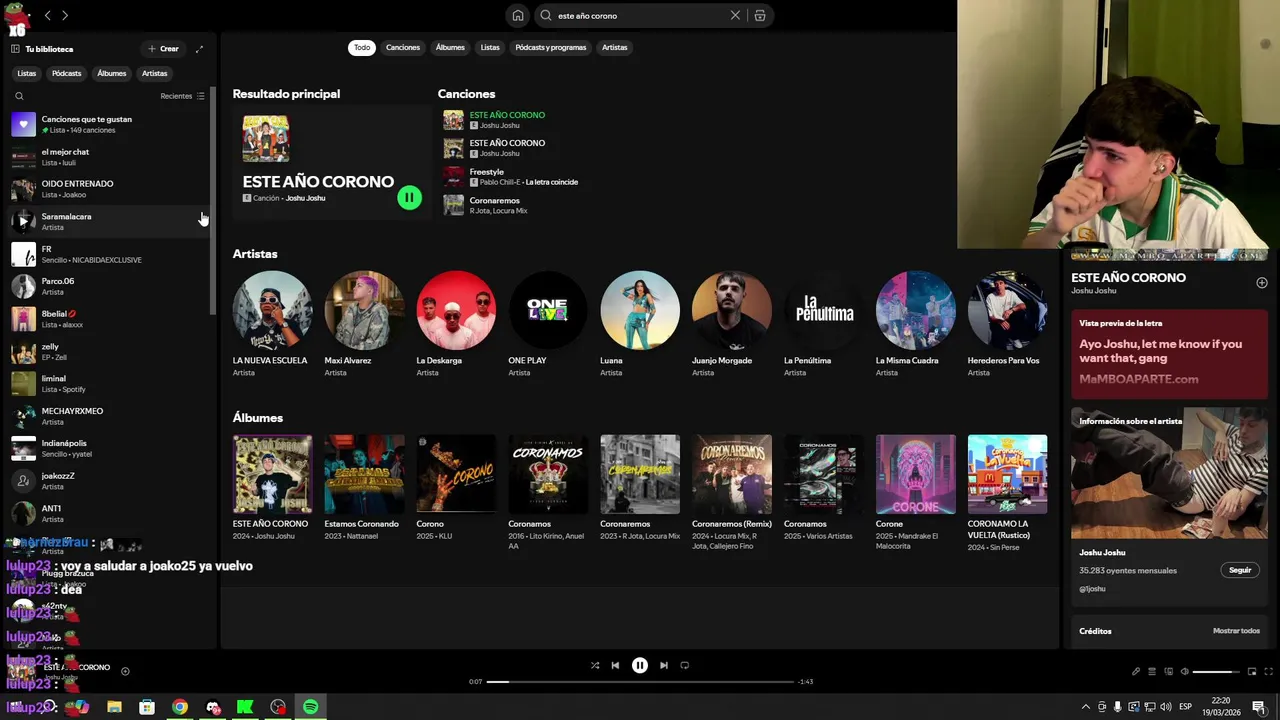Open Spotify home via house icon

518,16
